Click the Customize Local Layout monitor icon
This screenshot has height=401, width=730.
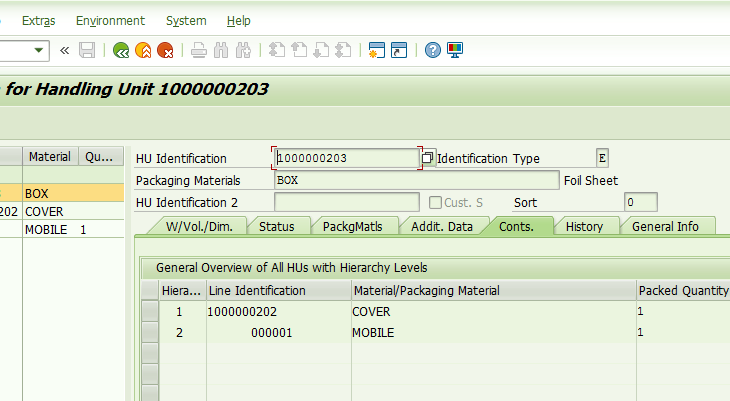tap(455, 50)
